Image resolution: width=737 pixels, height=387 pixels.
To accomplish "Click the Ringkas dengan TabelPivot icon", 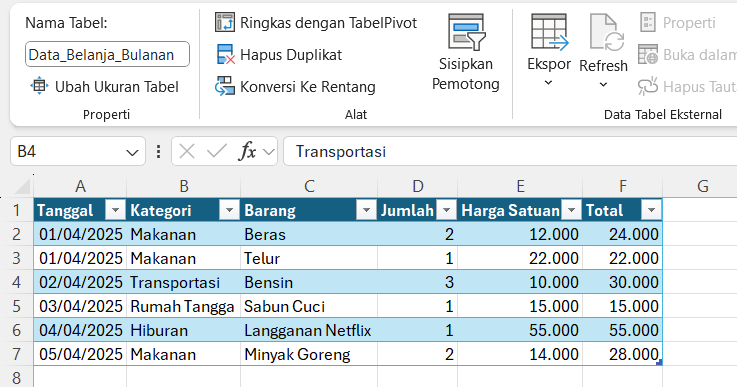I will click(x=225, y=23).
